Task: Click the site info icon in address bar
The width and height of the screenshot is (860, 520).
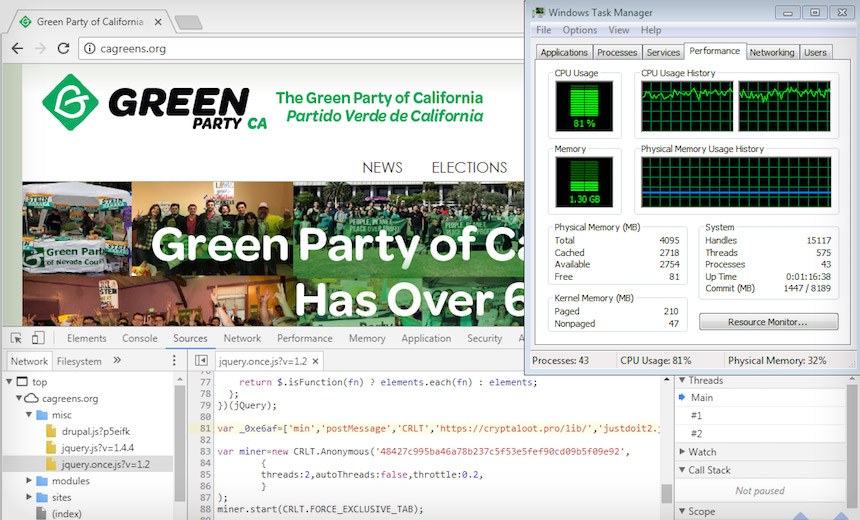Action: click(89, 48)
